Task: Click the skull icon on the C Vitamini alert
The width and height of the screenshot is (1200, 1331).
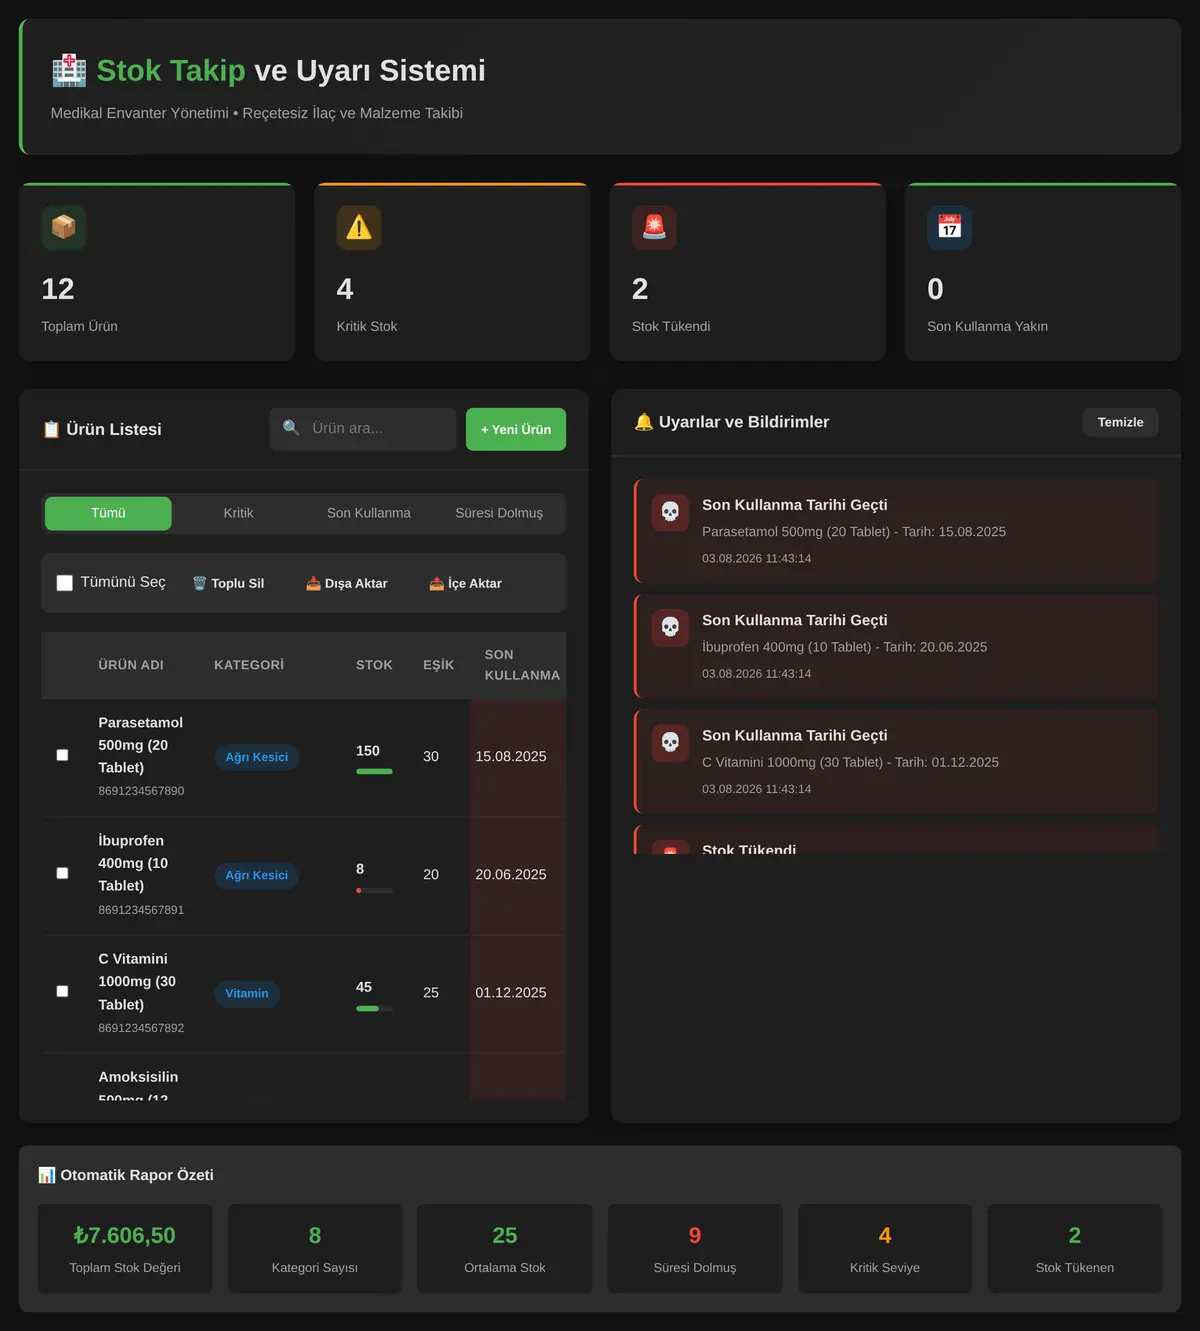Action: pos(670,742)
